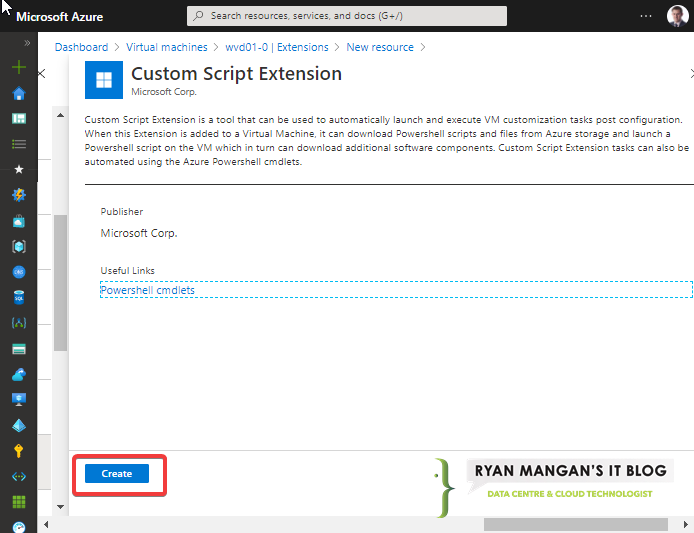Click the horizontal scrollbar thumb
This screenshot has width=694, height=533.
point(575,525)
